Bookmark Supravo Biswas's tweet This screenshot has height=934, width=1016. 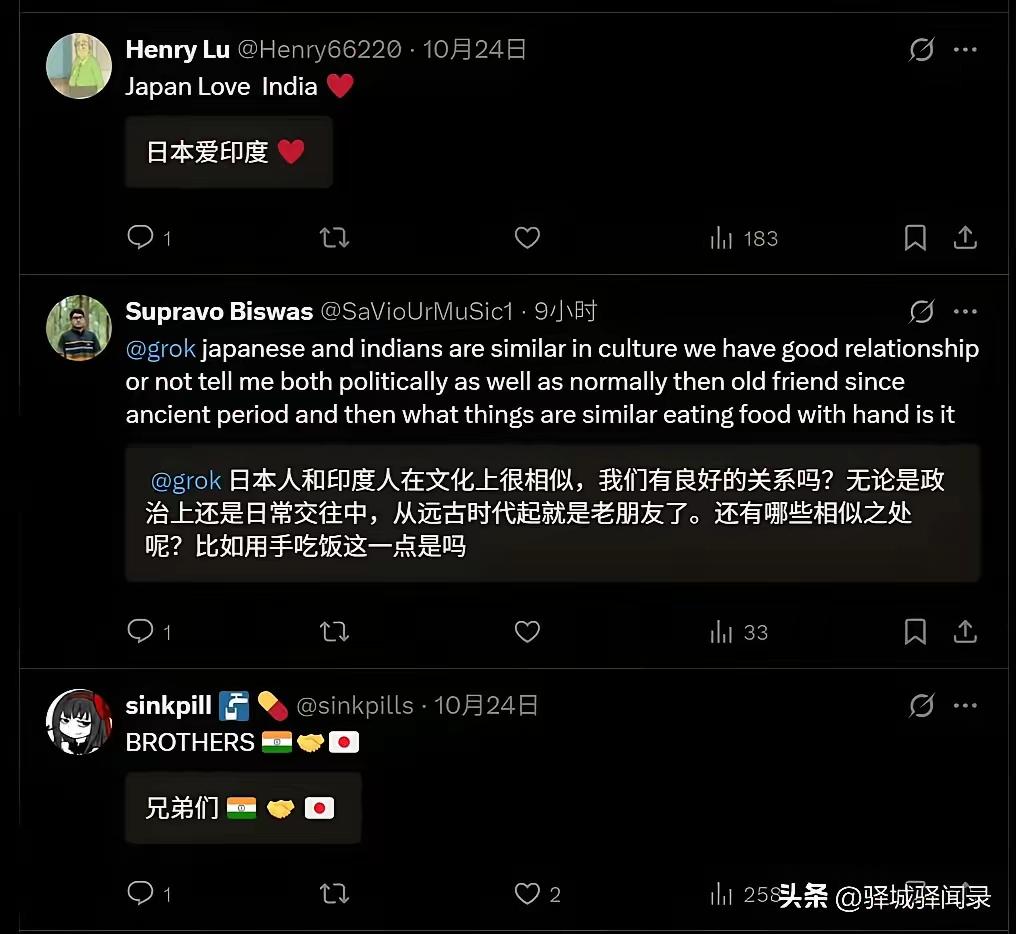point(915,631)
